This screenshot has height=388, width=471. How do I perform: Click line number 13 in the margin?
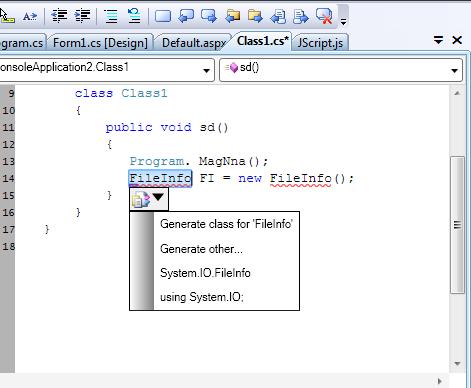tap(8, 162)
